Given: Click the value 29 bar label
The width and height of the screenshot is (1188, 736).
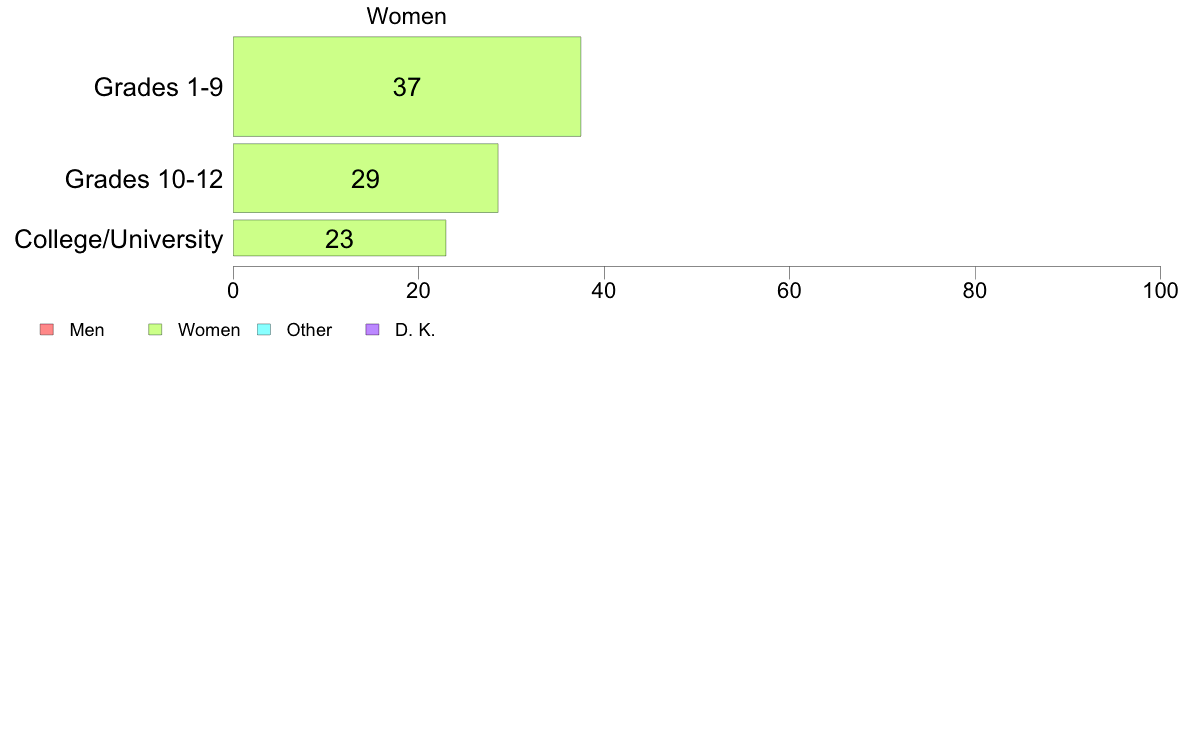Looking at the screenshot, I should [365, 179].
